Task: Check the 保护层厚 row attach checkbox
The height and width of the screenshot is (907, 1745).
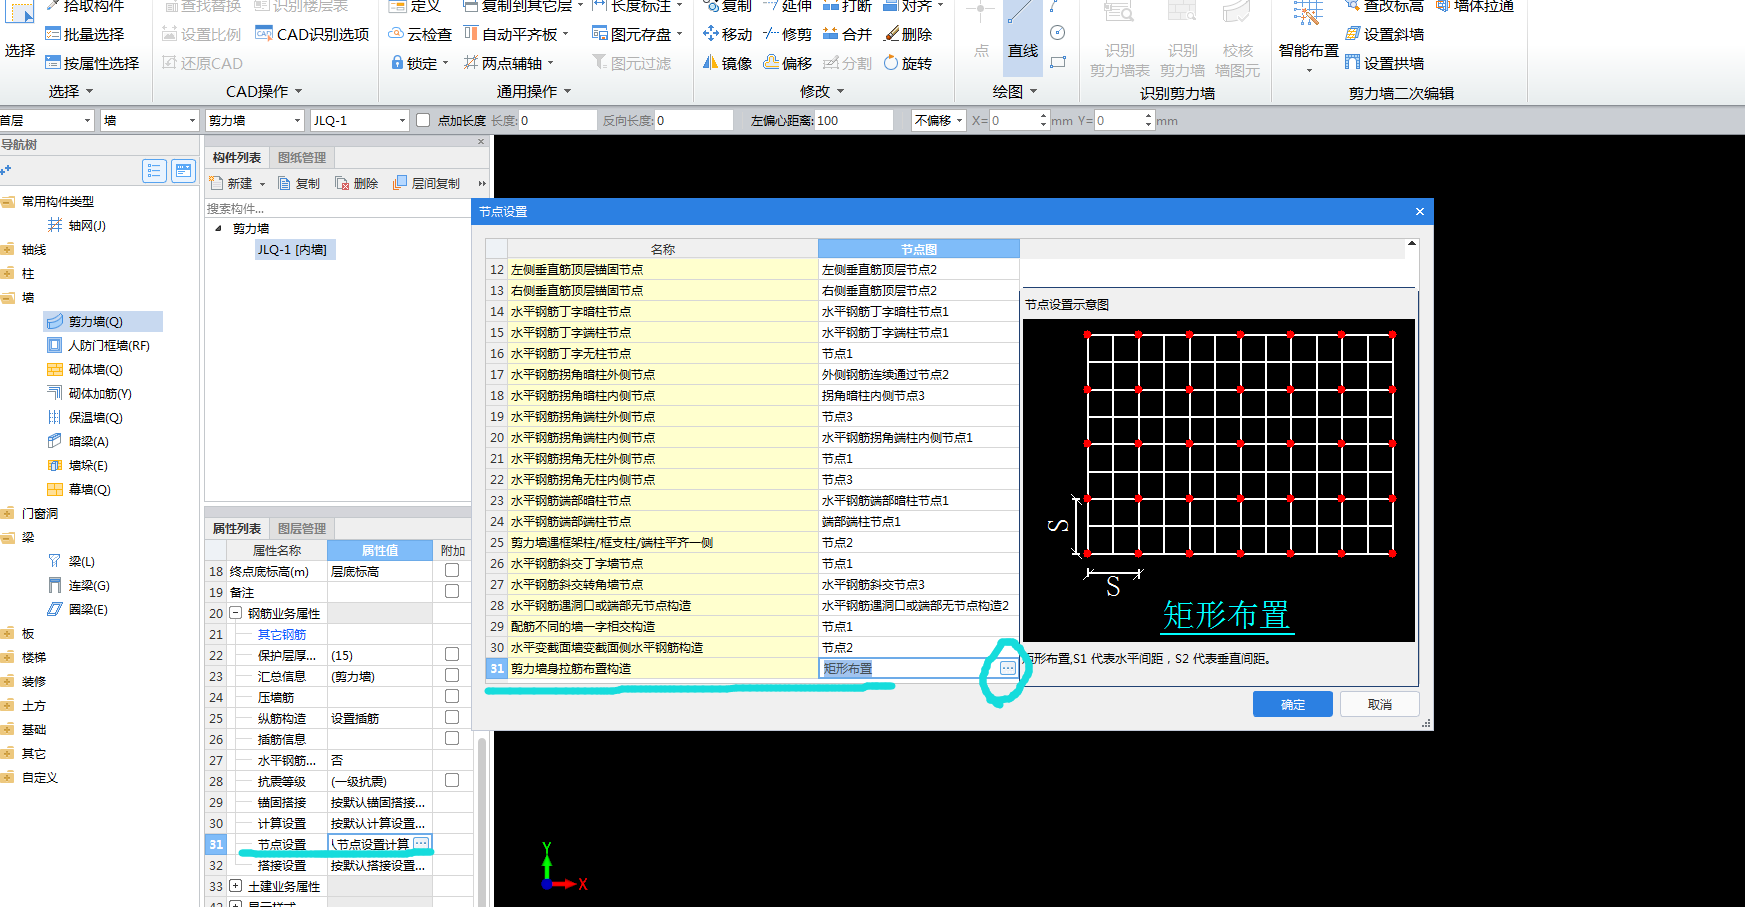Action: pyautogui.click(x=452, y=655)
